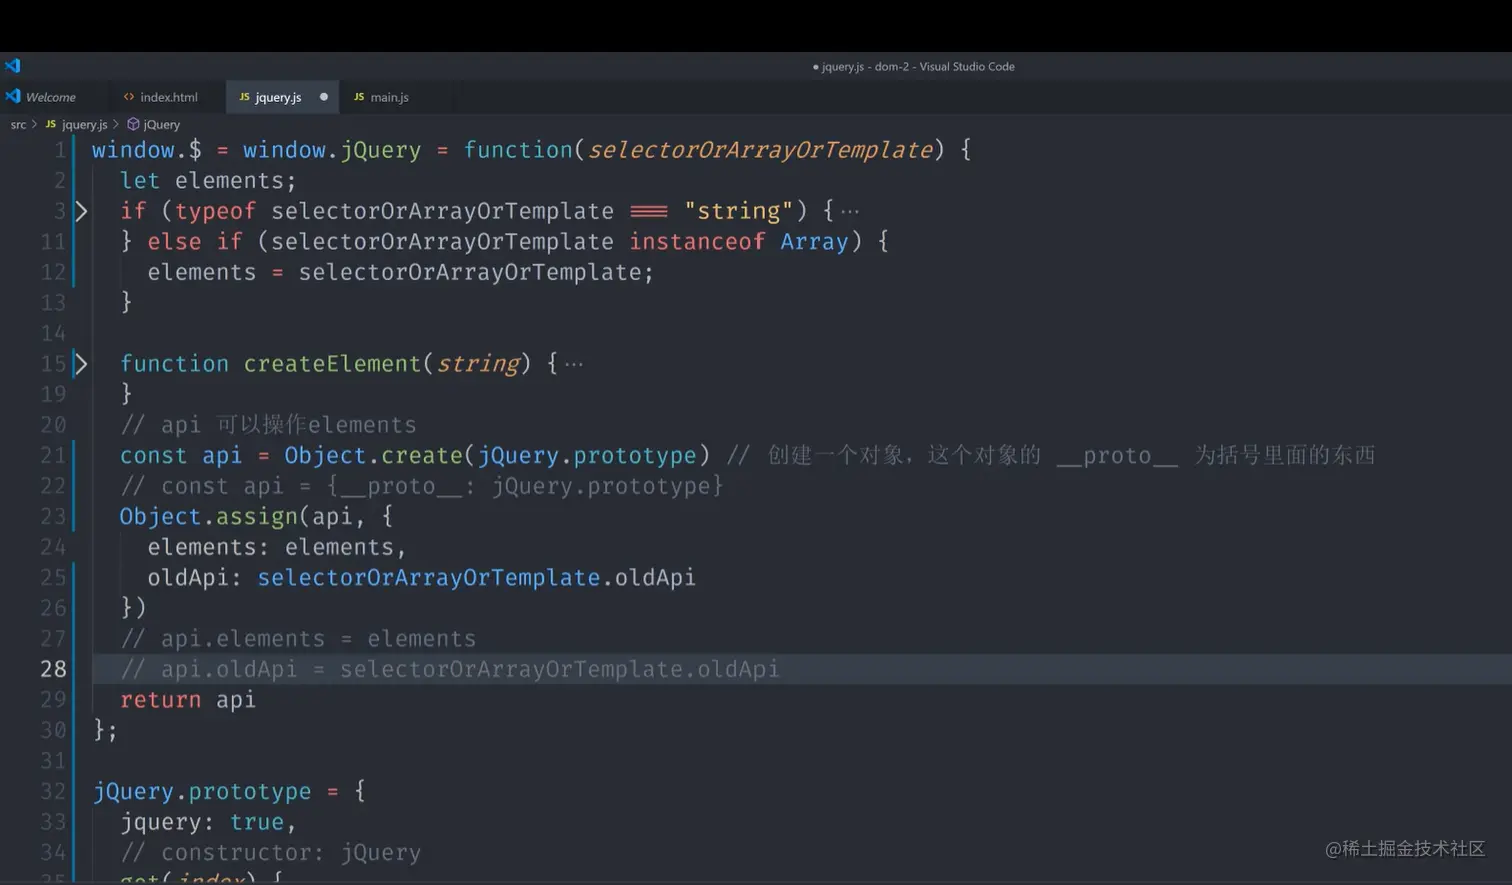Click the unsaved-changes dot on jquery.js tab
This screenshot has height=885, width=1512.
pos(323,97)
